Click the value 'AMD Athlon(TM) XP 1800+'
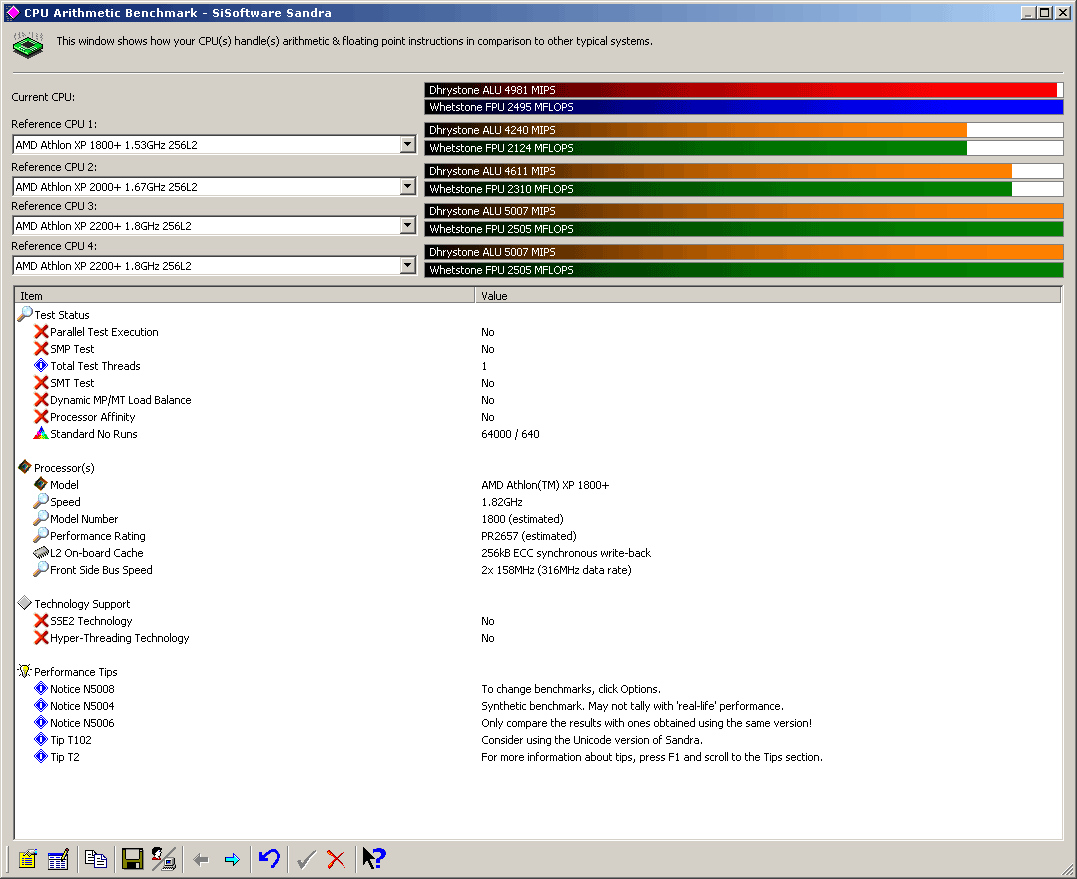The height and width of the screenshot is (879, 1077). tap(545, 485)
